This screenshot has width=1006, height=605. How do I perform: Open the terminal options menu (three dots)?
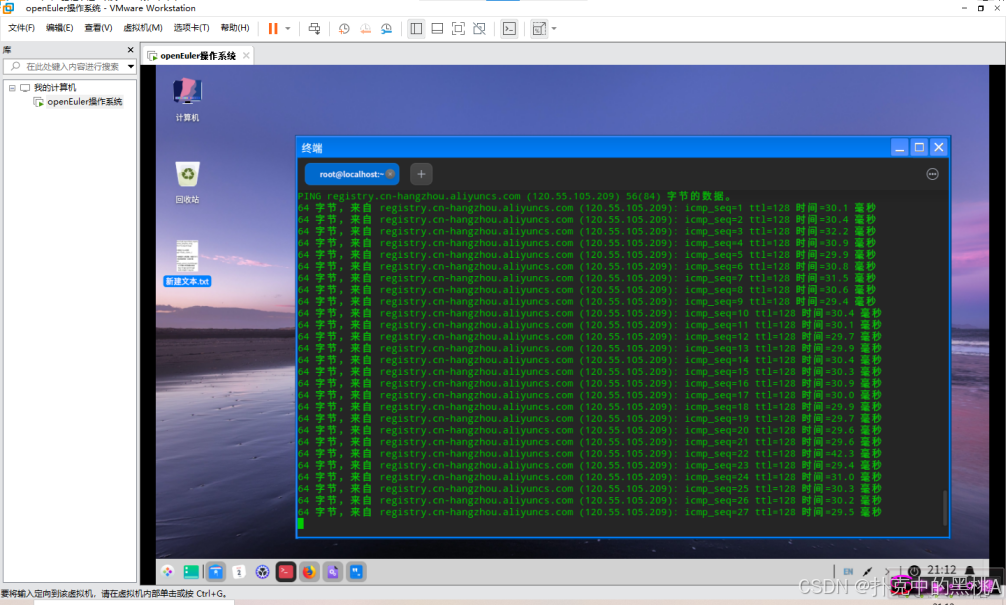pyautogui.click(x=932, y=174)
